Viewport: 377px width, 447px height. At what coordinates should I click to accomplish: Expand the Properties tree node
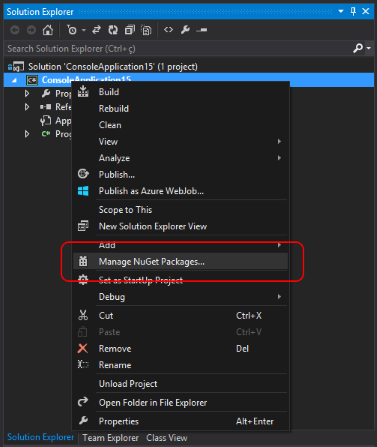coord(27,93)
